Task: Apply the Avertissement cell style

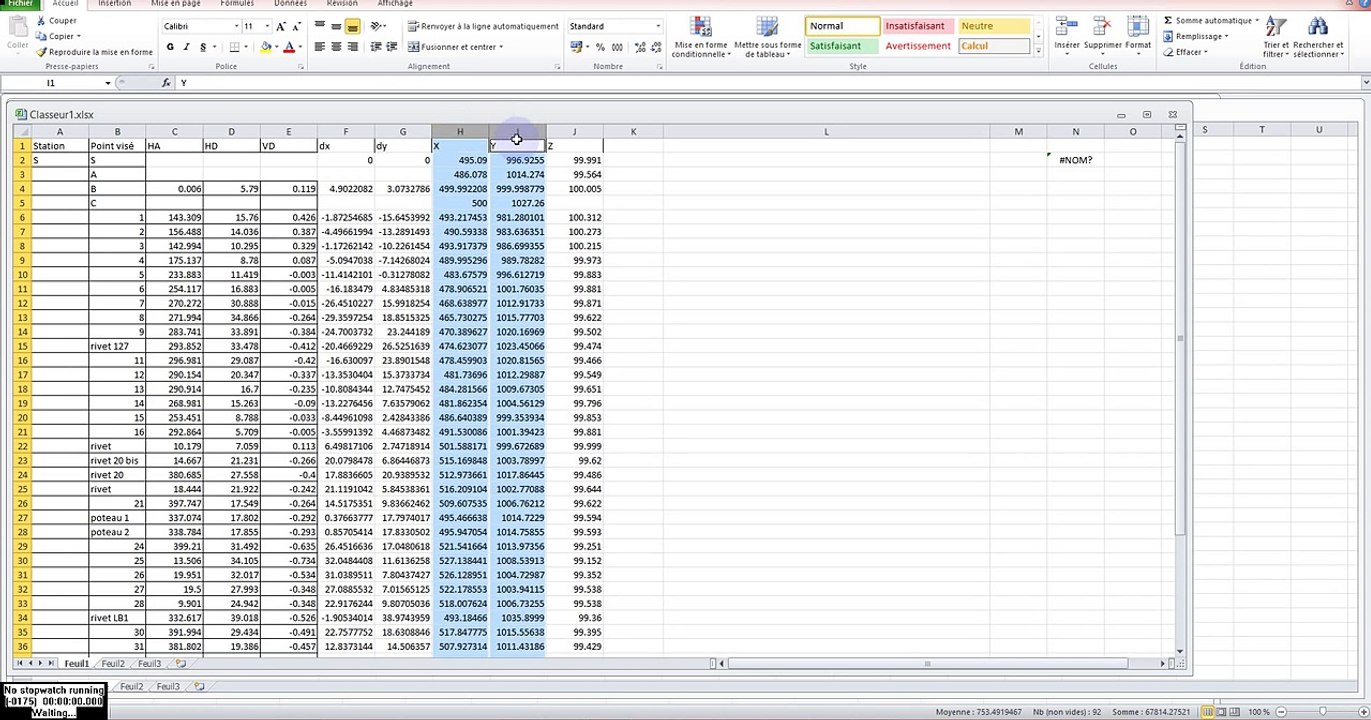Action: coord(919,46)
